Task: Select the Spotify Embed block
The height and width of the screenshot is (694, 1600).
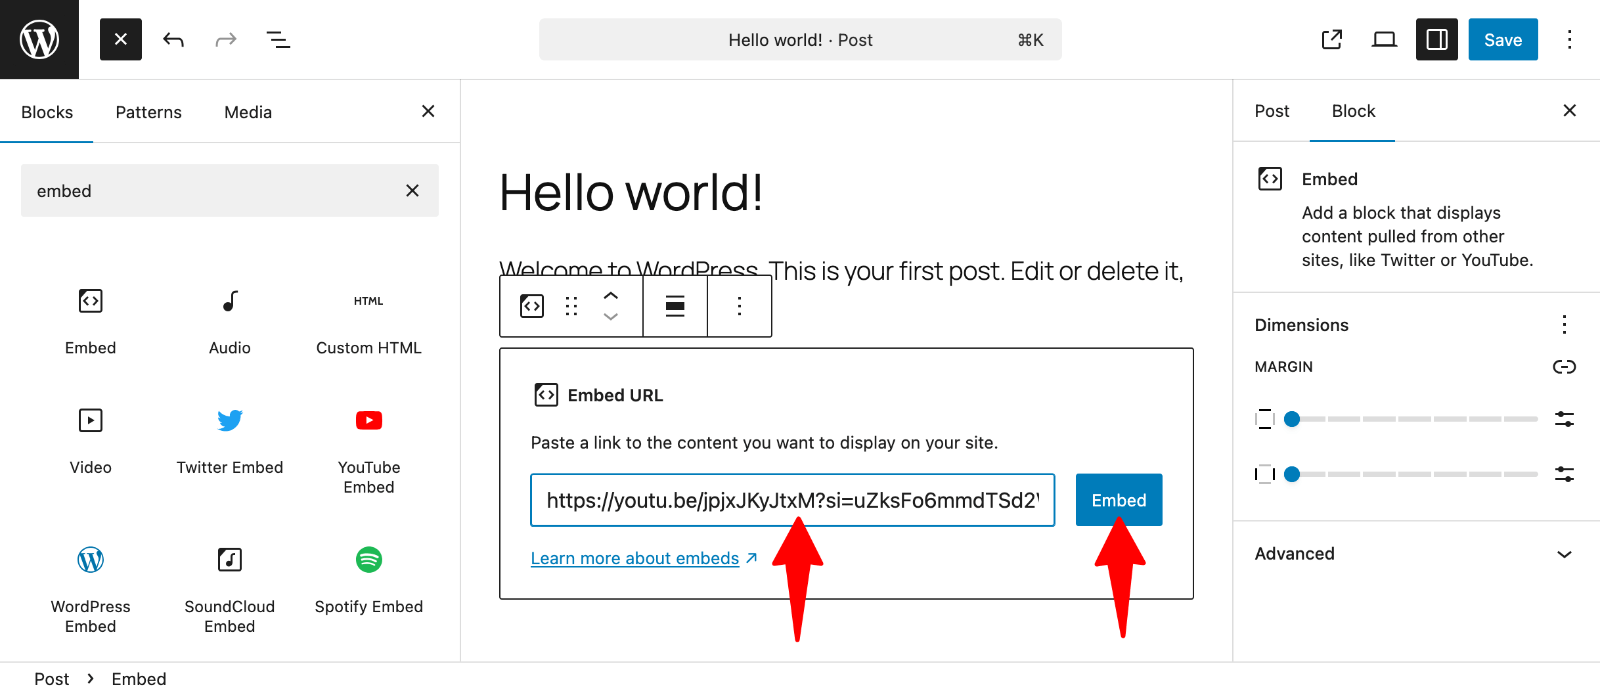Action: [x=368, y=580]
